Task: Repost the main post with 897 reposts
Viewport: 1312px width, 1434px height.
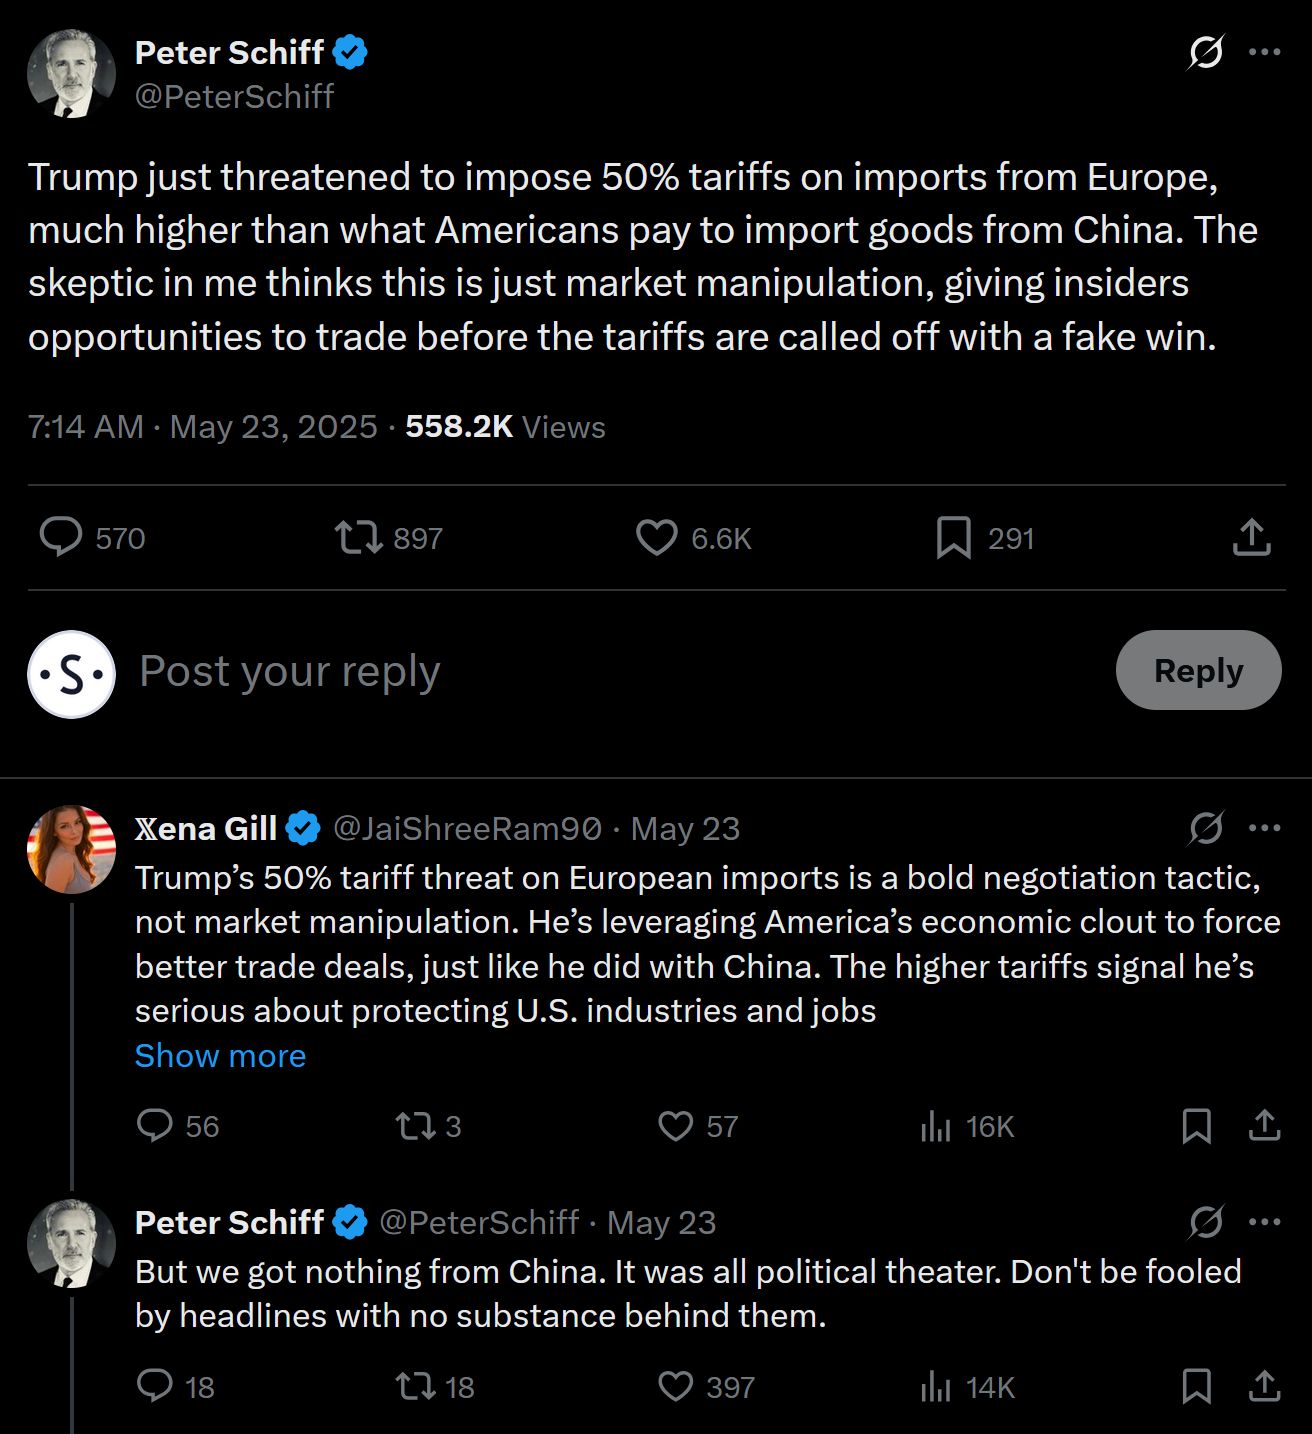Action: click(358, 538)
